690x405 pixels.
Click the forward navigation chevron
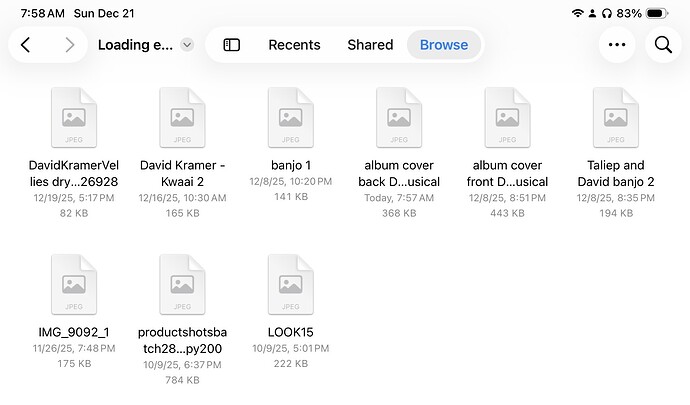69,45
